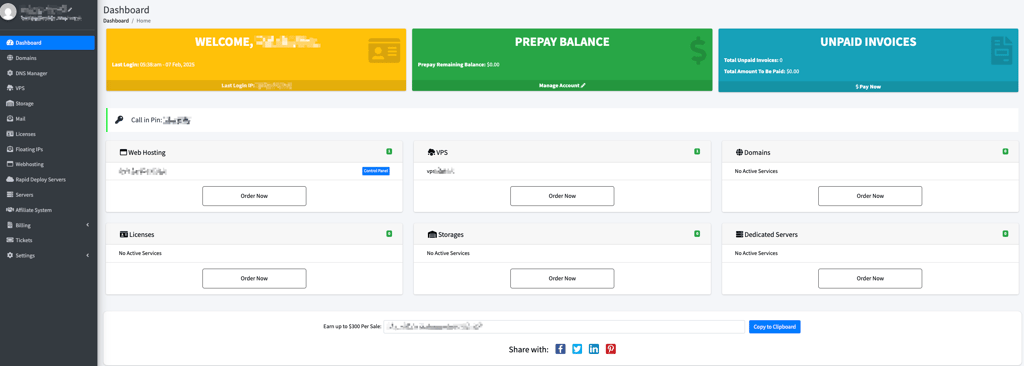1024x366 pixels.
Task: Click the green count badge on Storages card
Action: pyautogui.click(x=697, y=233)
